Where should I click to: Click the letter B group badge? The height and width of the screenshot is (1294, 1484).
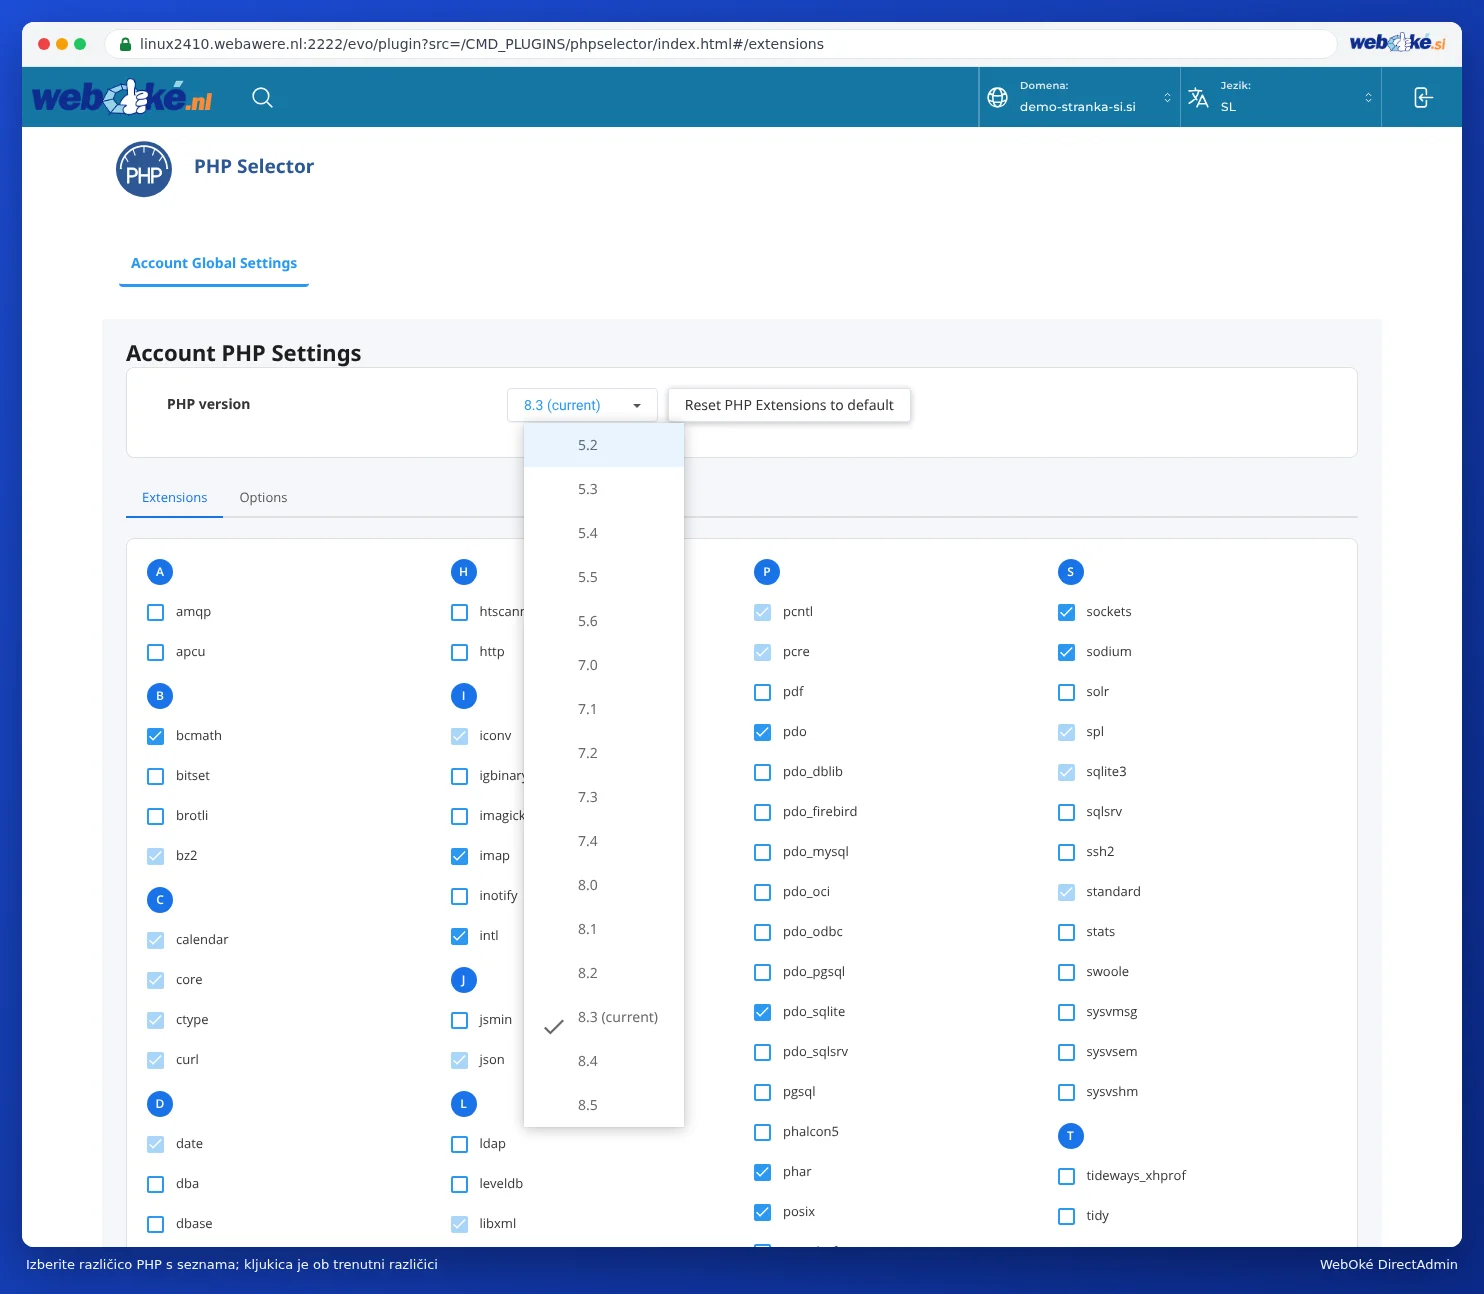tap(160, 696)
